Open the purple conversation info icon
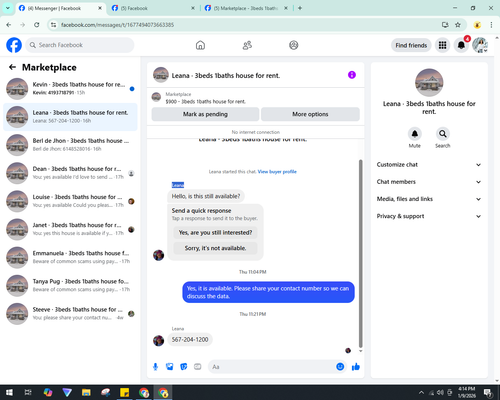The image size is (500, 400). (352, 75)
